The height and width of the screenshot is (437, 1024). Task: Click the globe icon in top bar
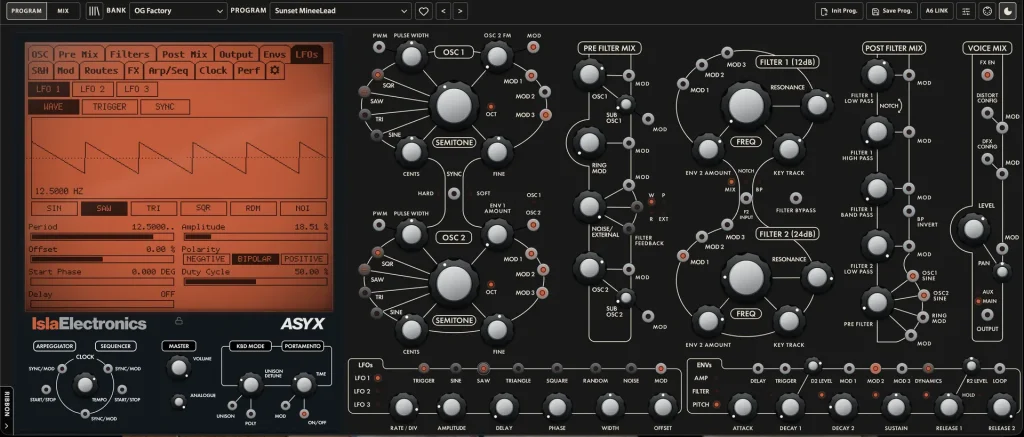(987, 11)
